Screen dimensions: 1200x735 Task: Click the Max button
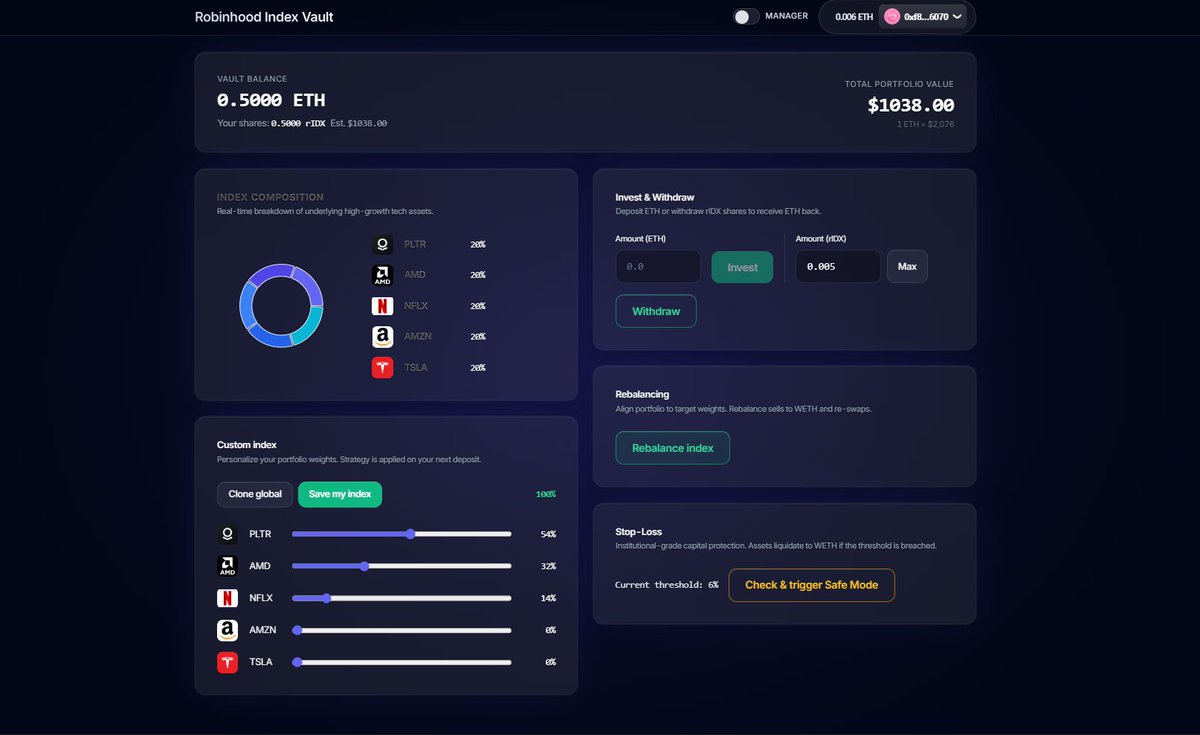coord(907,267)
